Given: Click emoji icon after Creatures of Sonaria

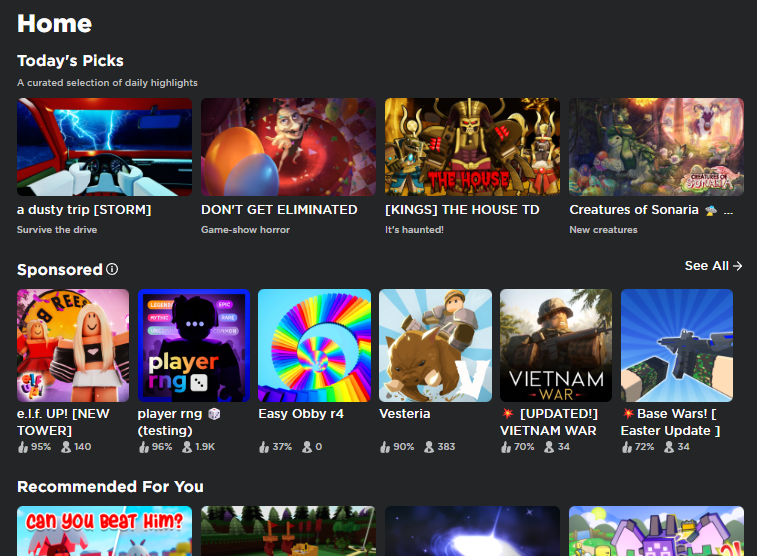Looking at the screenshot, I should pyautogui.click(x=711, y=210).
